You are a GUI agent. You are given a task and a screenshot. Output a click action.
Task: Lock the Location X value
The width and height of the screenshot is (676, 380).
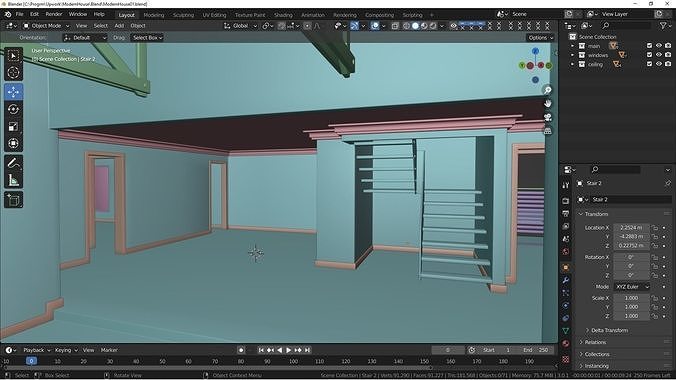click(x=655, y=228)
